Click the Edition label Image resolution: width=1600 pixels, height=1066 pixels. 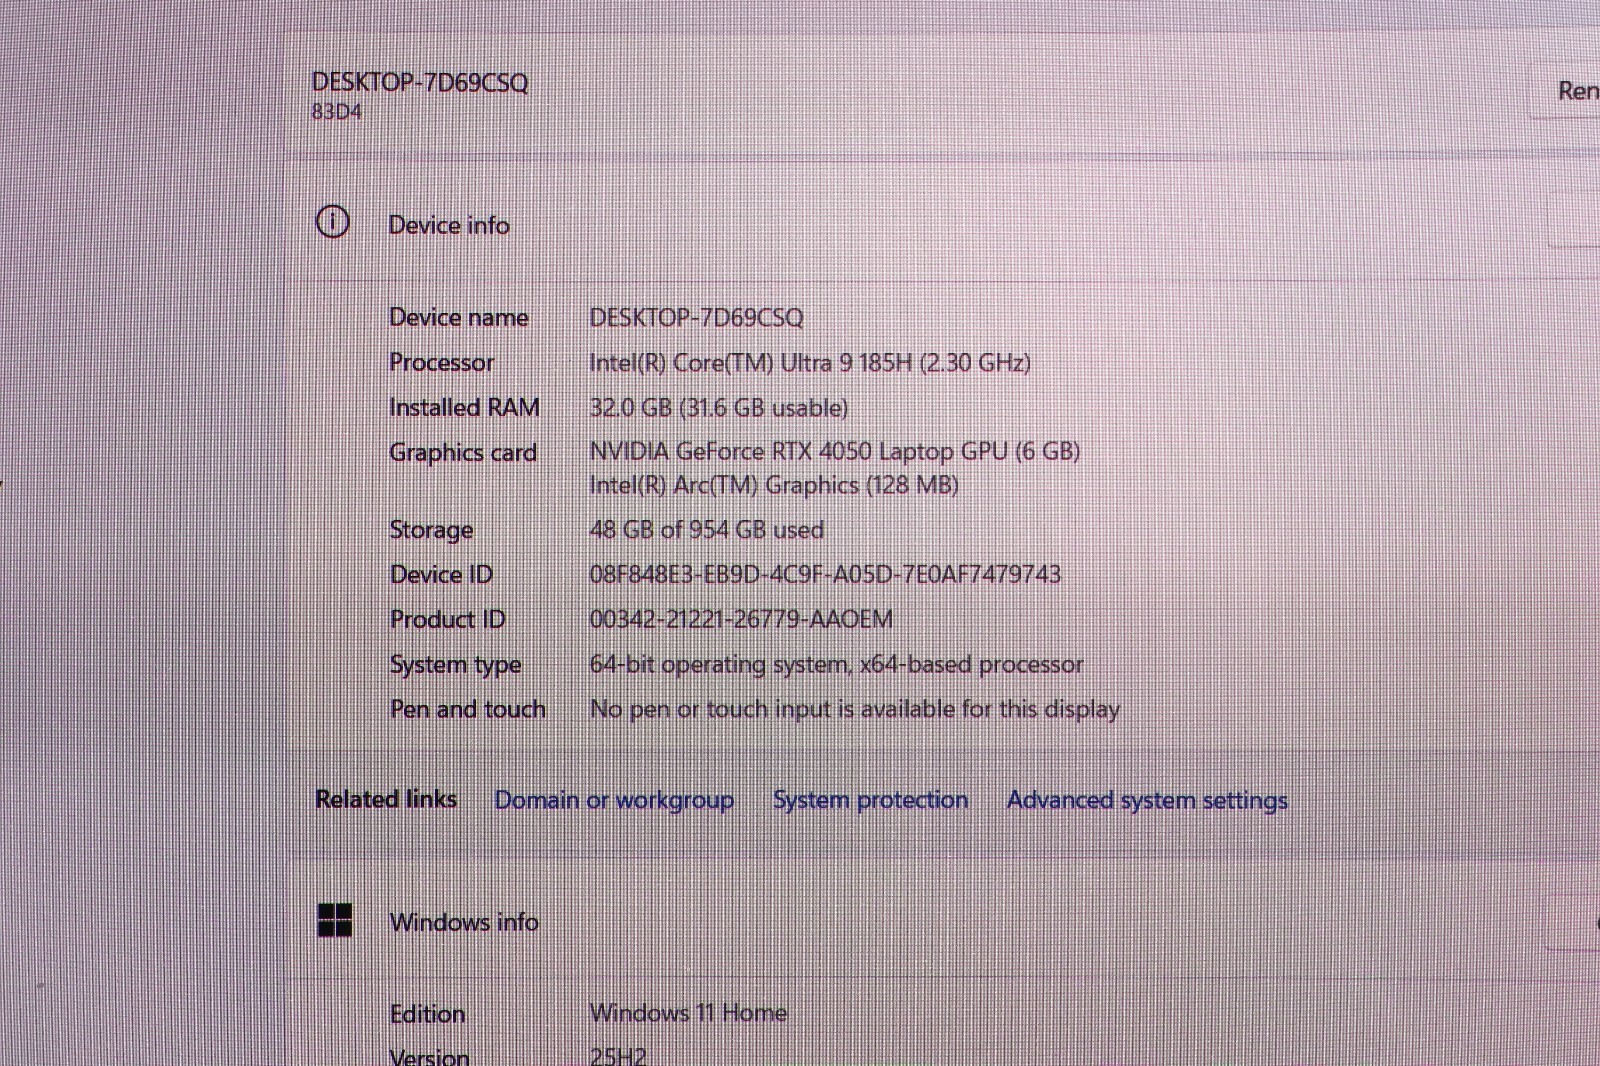pyautogui.click(x=427, y=1014)
